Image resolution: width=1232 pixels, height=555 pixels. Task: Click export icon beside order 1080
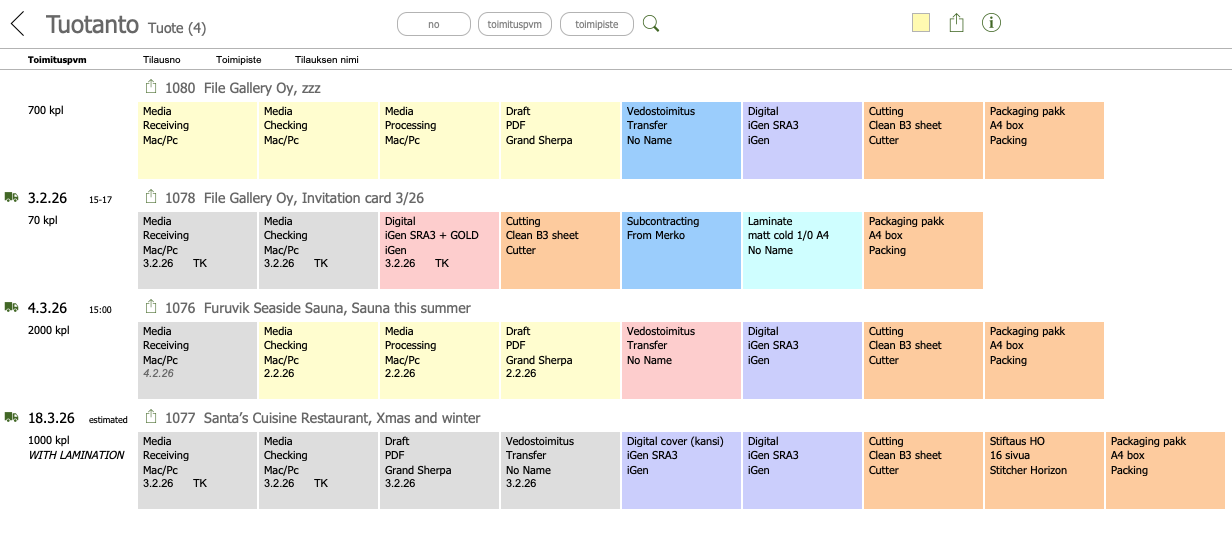[x=152, y=87]
